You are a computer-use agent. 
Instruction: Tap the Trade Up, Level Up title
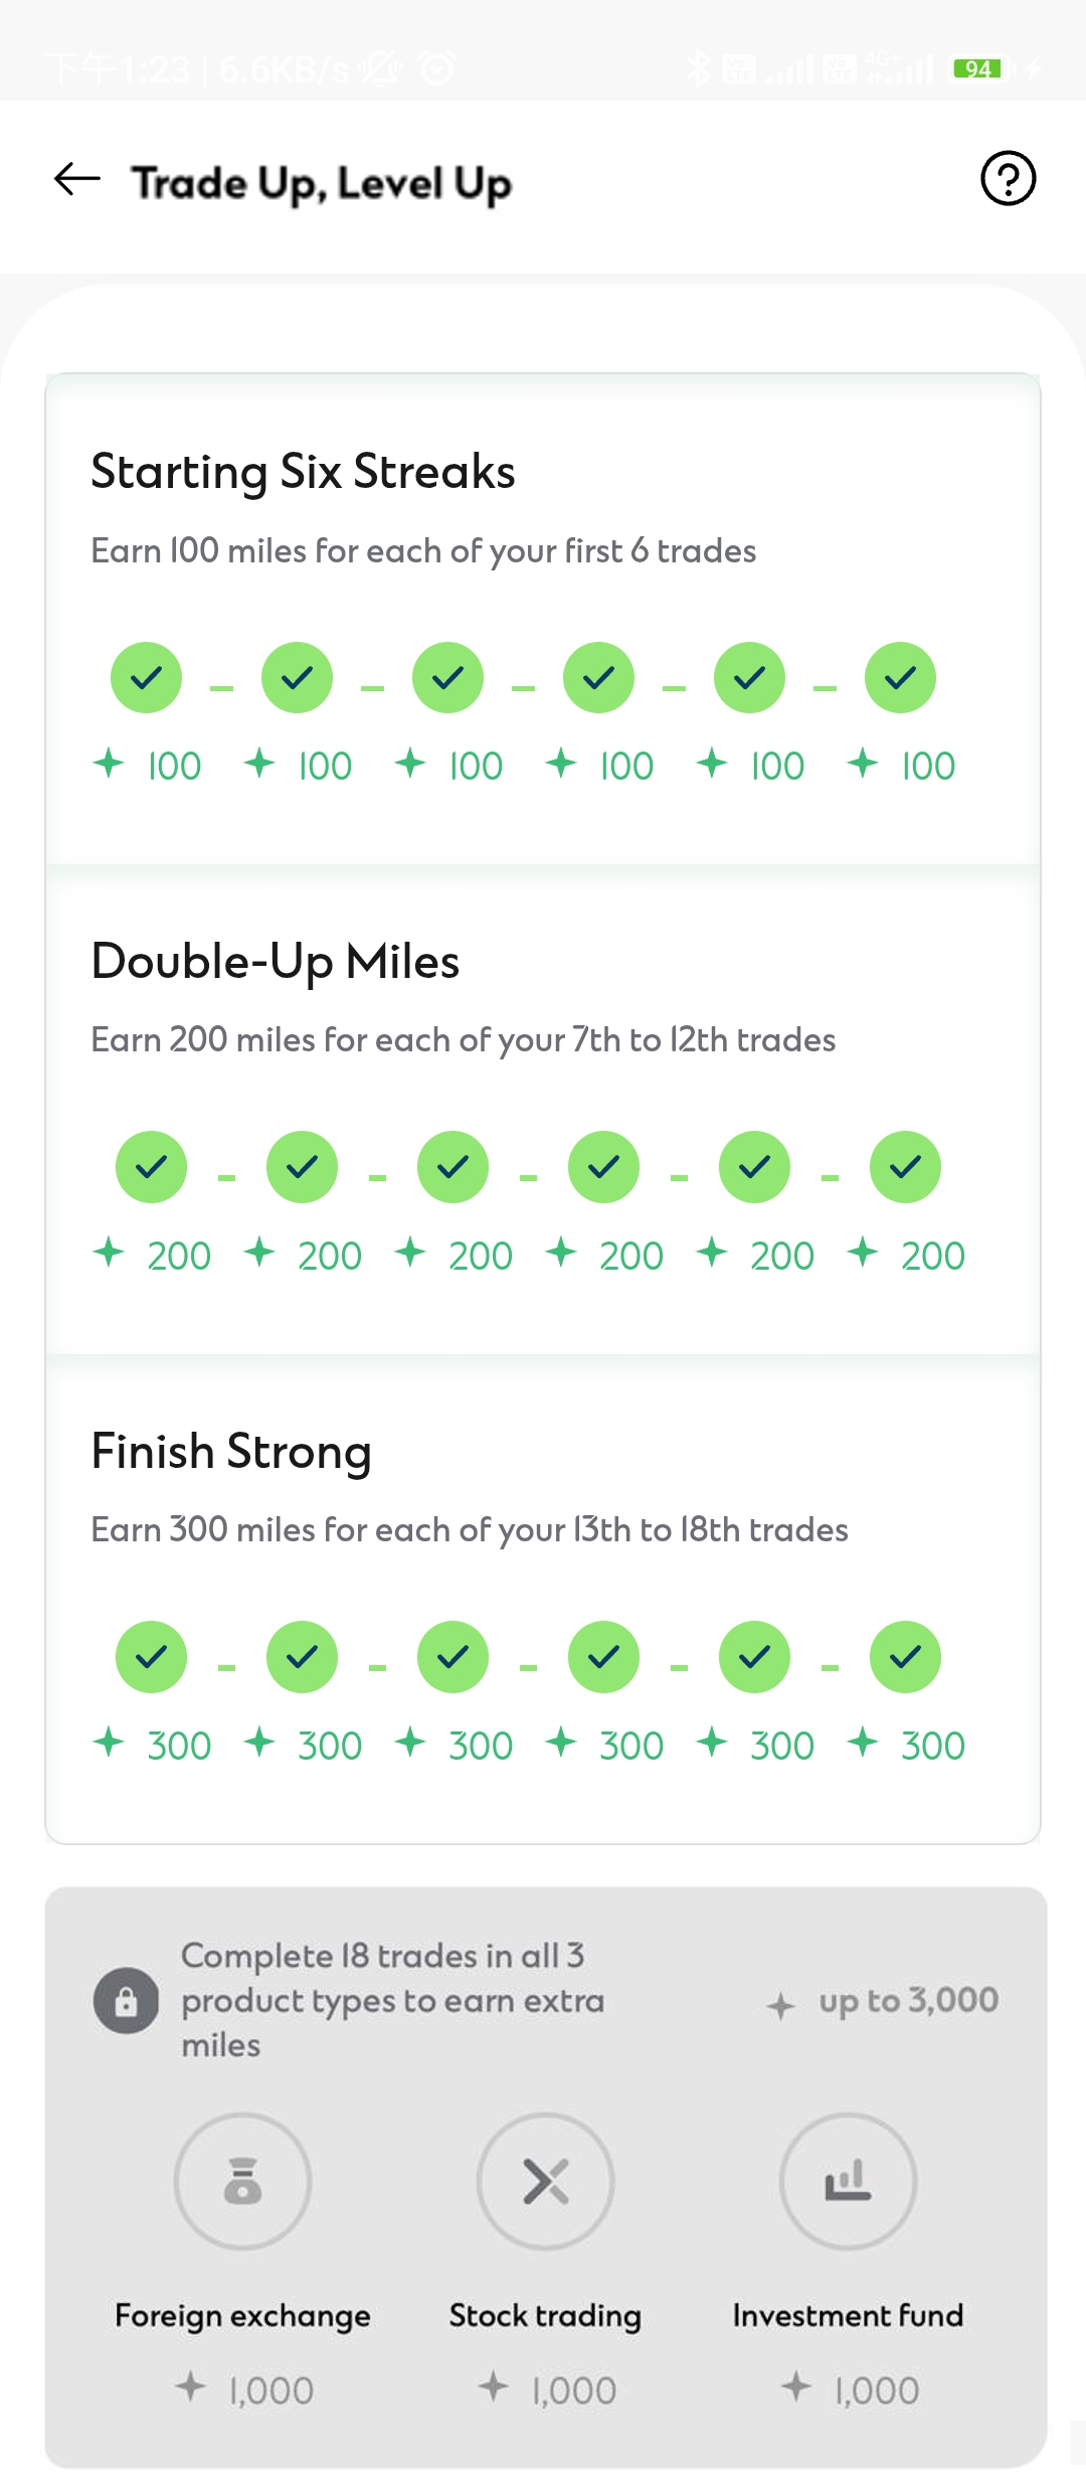(322, 183)
